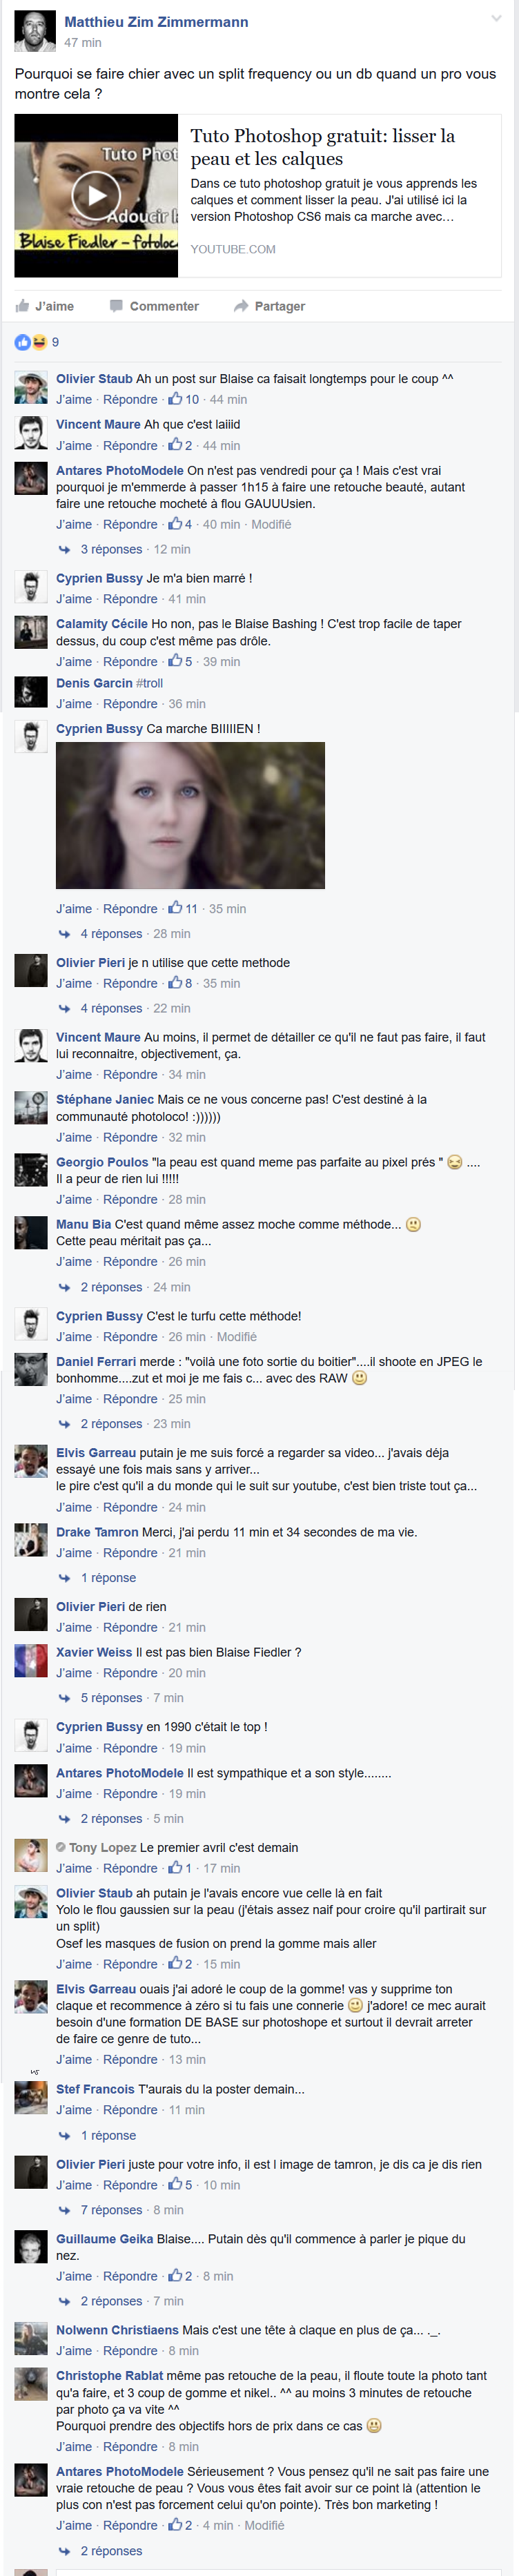The height and width of the screenshot is (2576, 519).
Task: Expand 5 réponses under Xavier Weiss's comment
Action: pyautogui.click(x=111, y=1698)
